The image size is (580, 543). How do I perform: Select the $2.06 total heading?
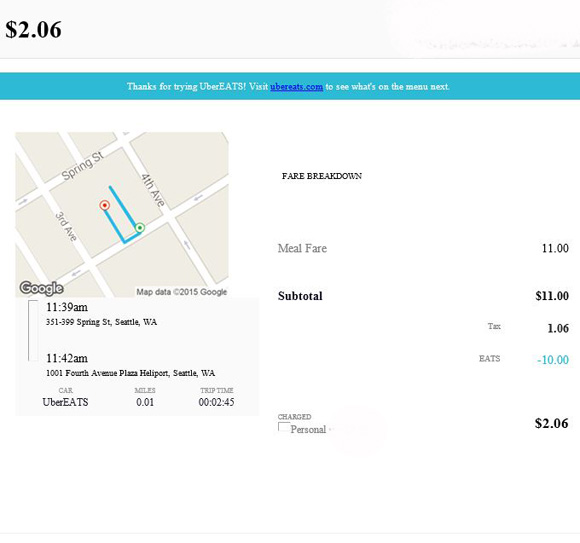[x=33, y=30]
